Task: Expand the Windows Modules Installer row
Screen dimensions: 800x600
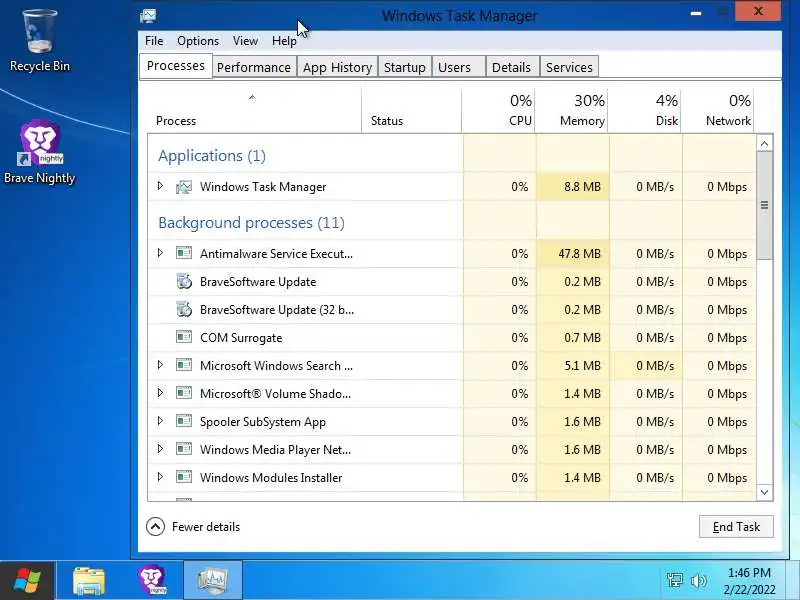Action: tap(160, 477)
